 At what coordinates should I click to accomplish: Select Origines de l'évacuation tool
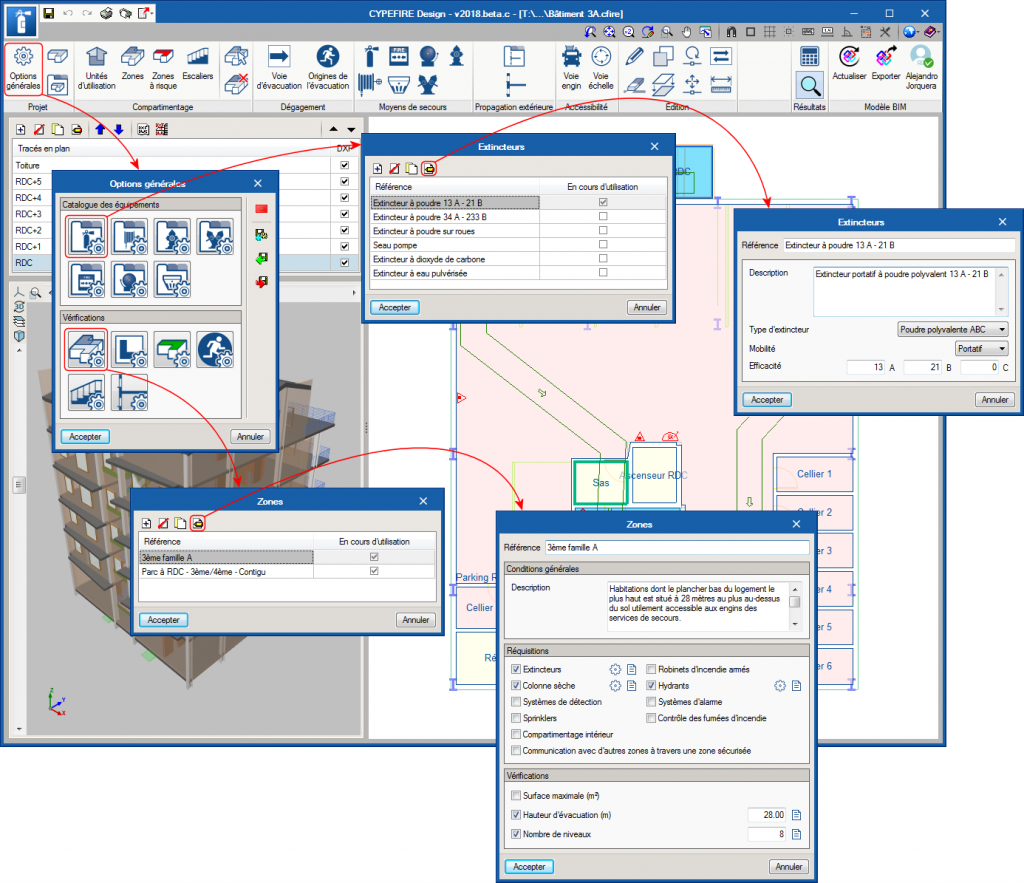click(x=328, y=69)
